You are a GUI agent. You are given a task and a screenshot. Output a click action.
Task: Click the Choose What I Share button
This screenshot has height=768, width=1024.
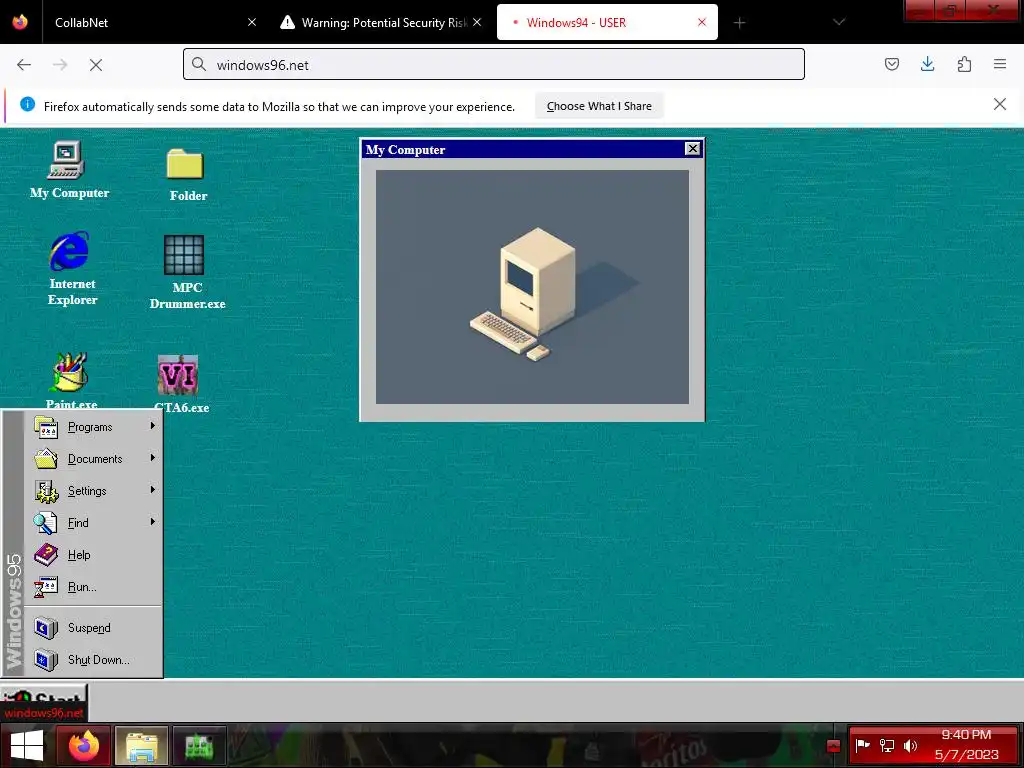coord(599,106)
